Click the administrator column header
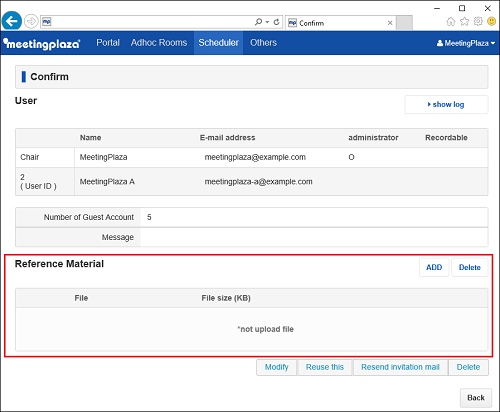 373,138
